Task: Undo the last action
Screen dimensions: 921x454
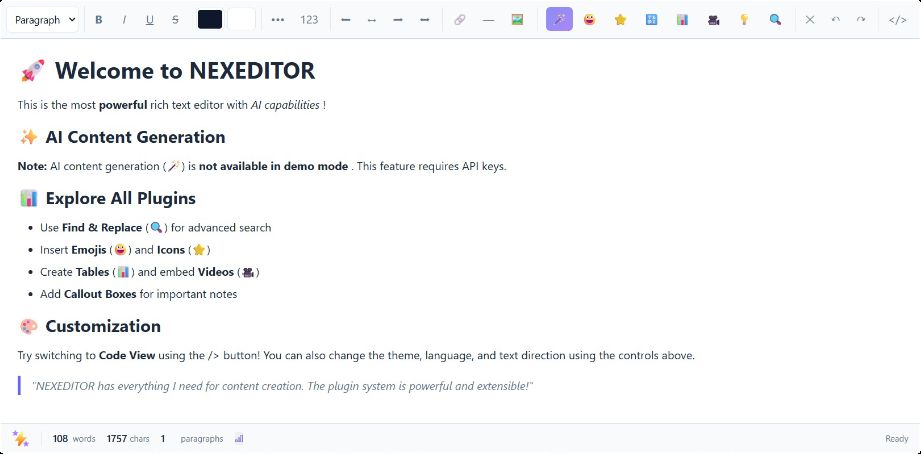Action: click(835, 19)
